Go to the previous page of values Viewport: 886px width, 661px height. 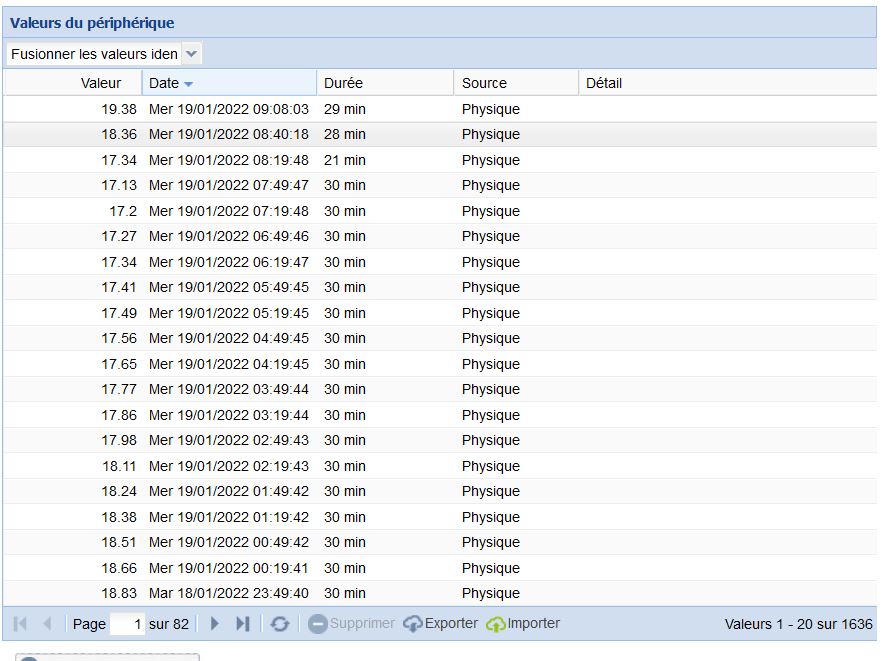coord(46,624)
